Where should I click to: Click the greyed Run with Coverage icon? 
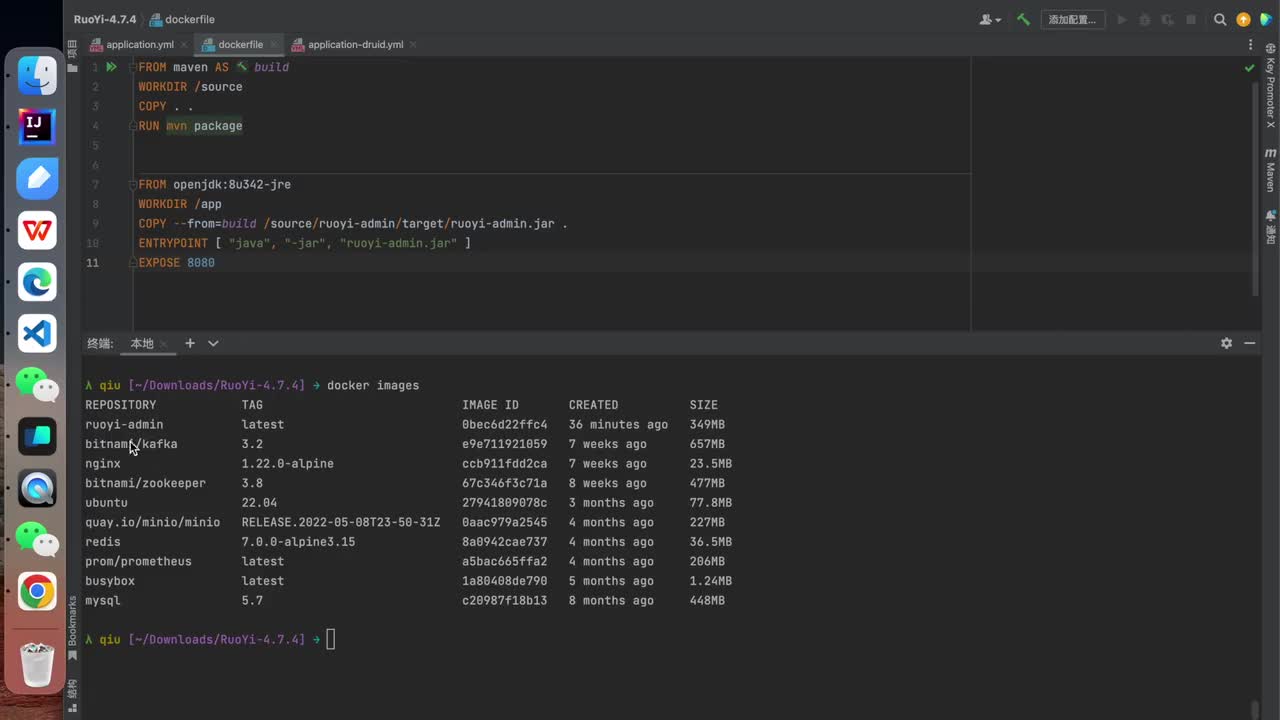1168,19
